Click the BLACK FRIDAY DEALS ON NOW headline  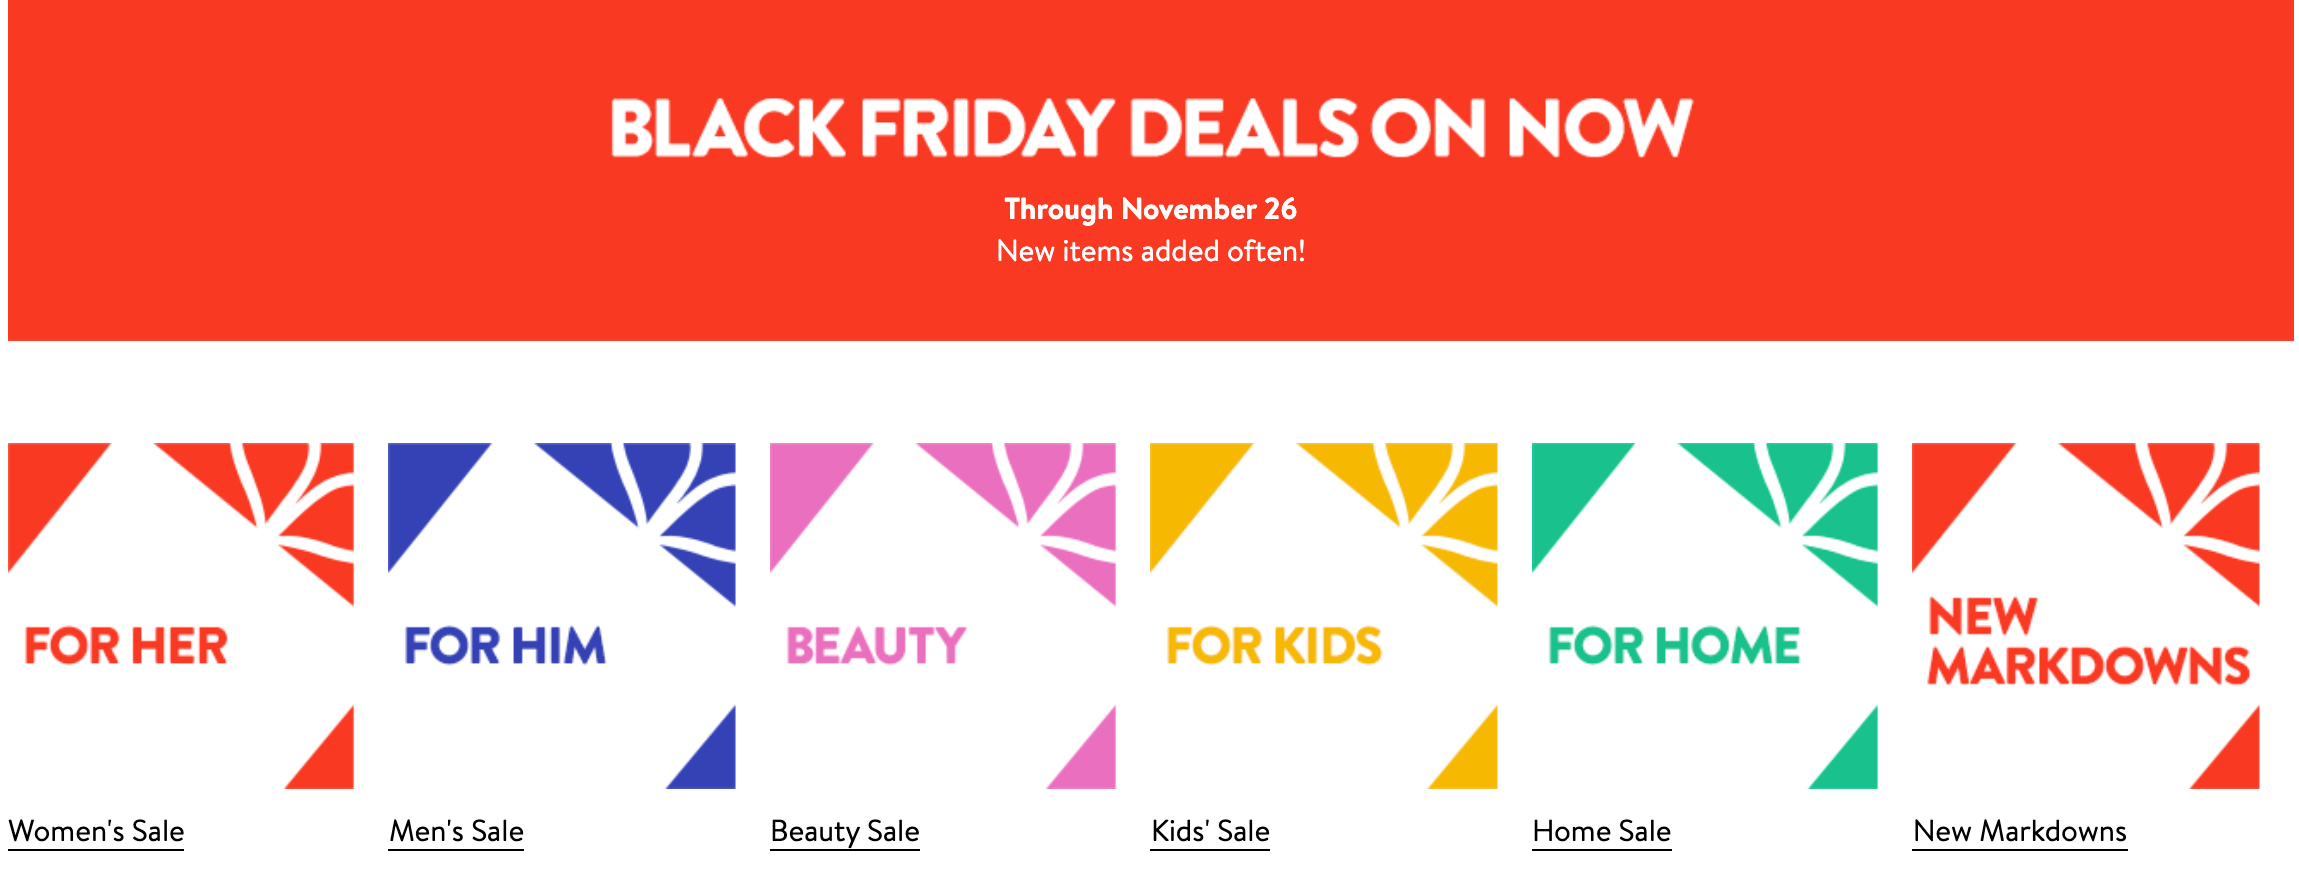click(x=1148, y=125)
